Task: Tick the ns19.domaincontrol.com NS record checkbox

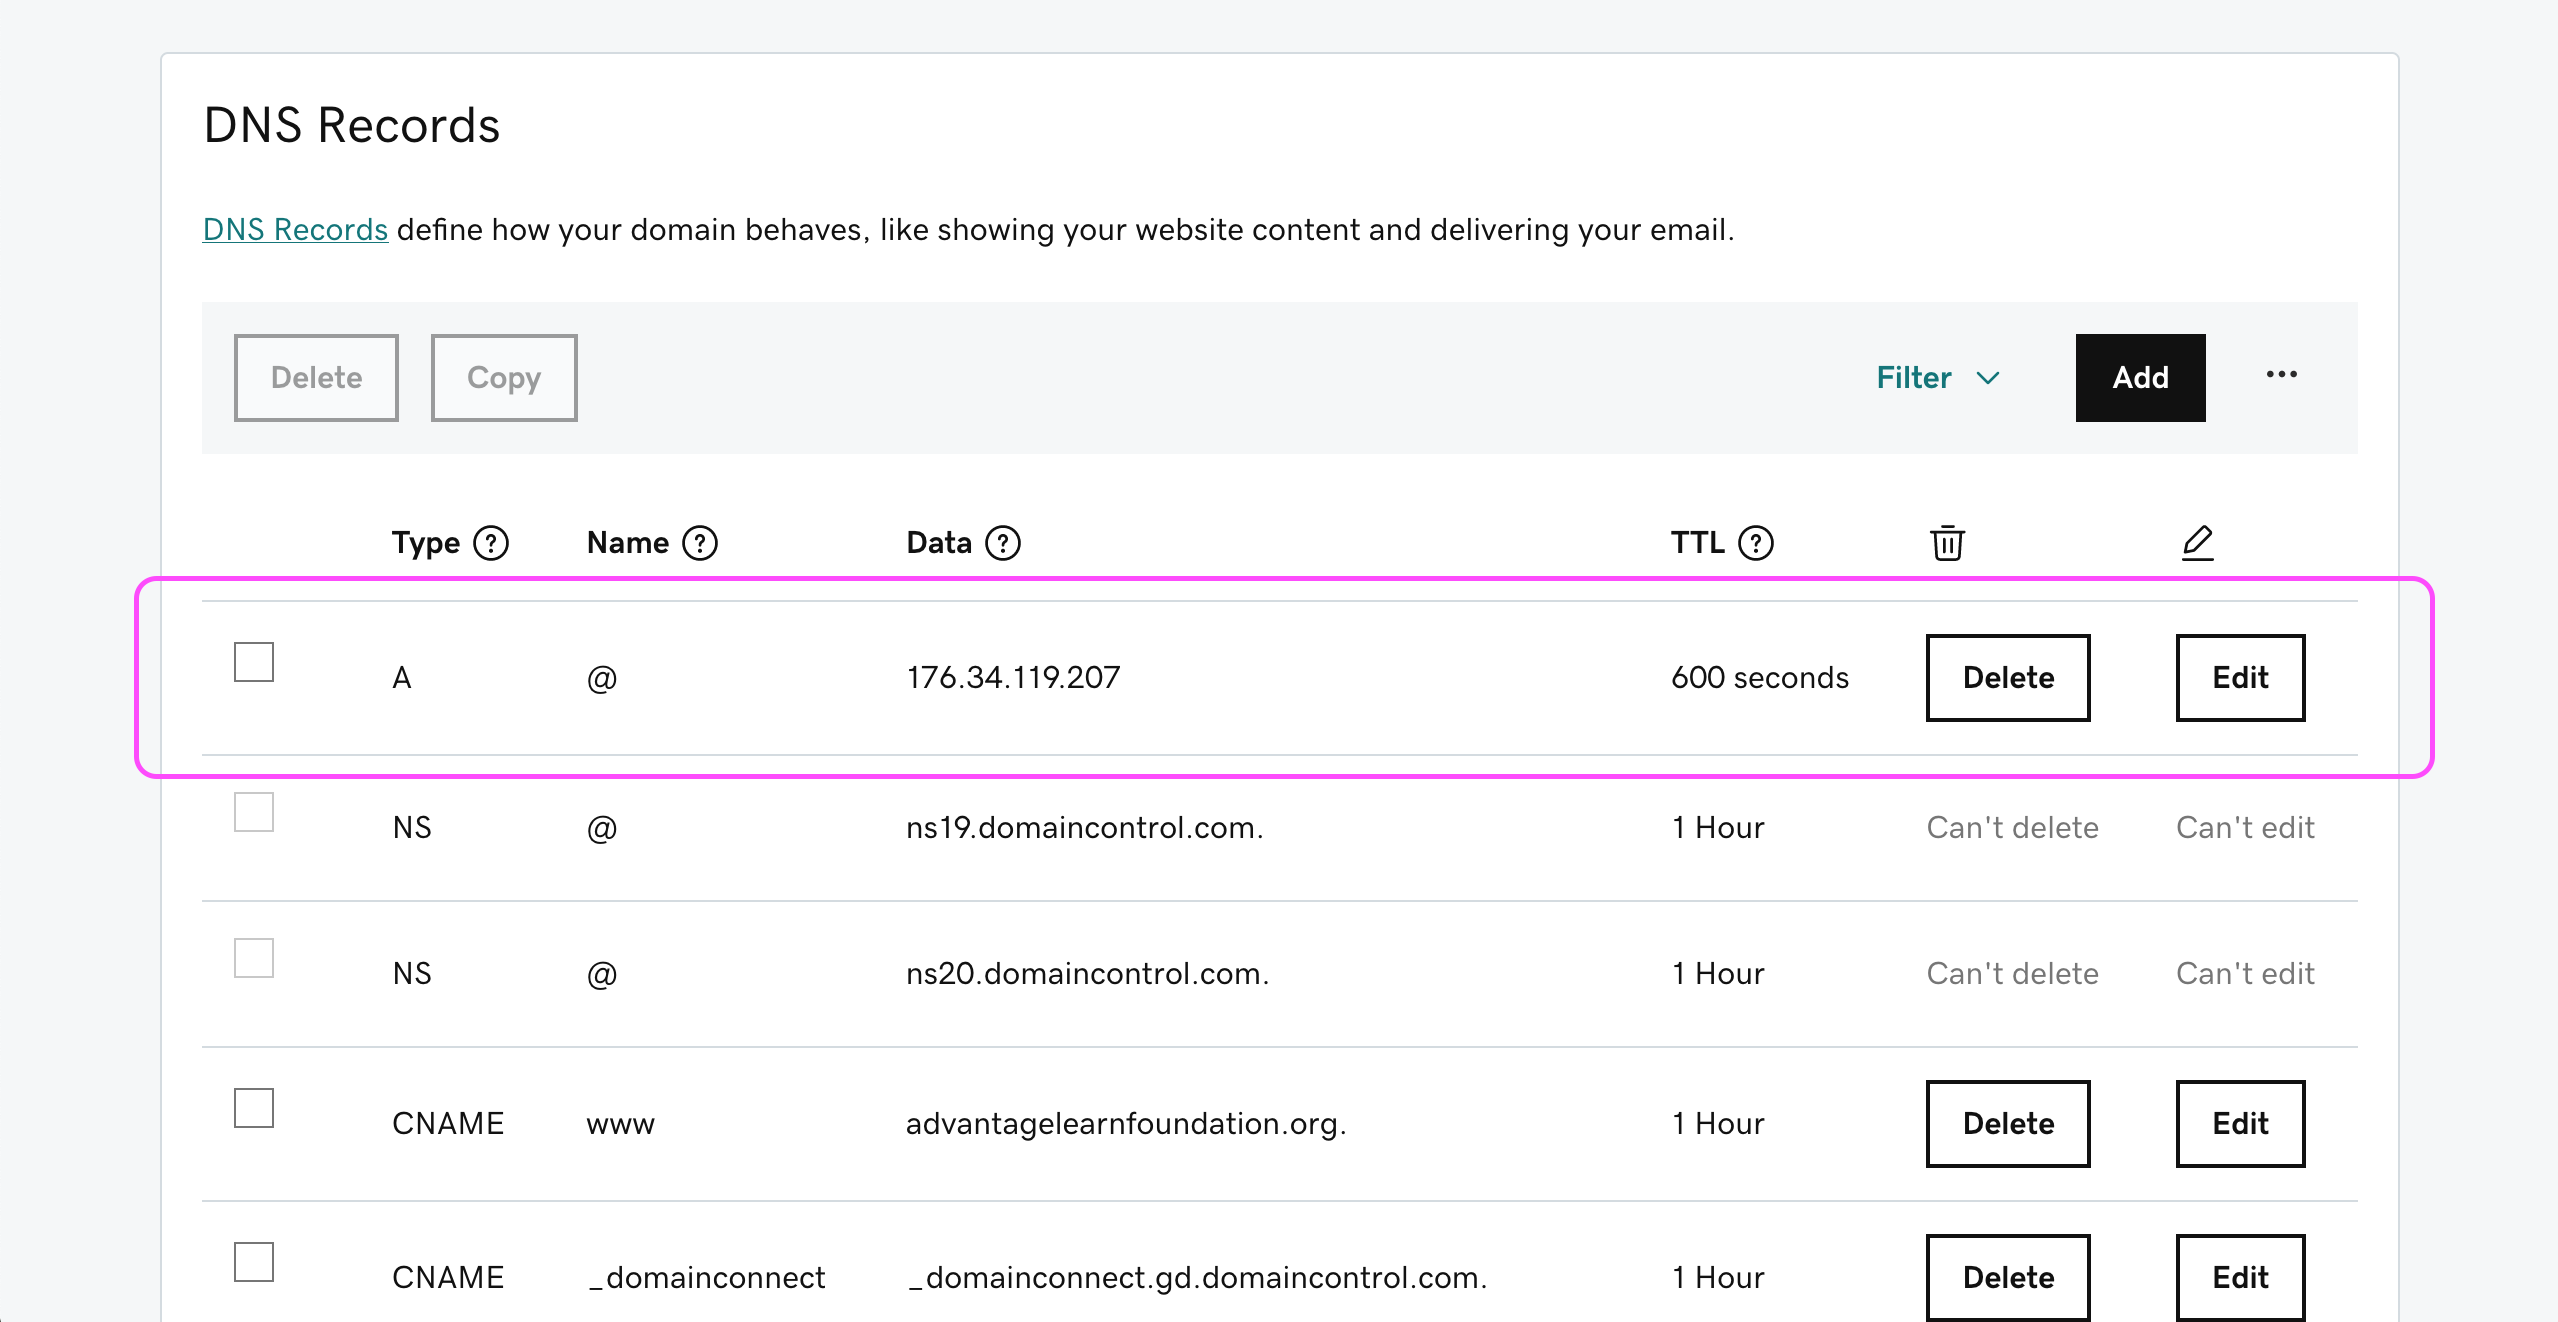Action: (254, 812)
